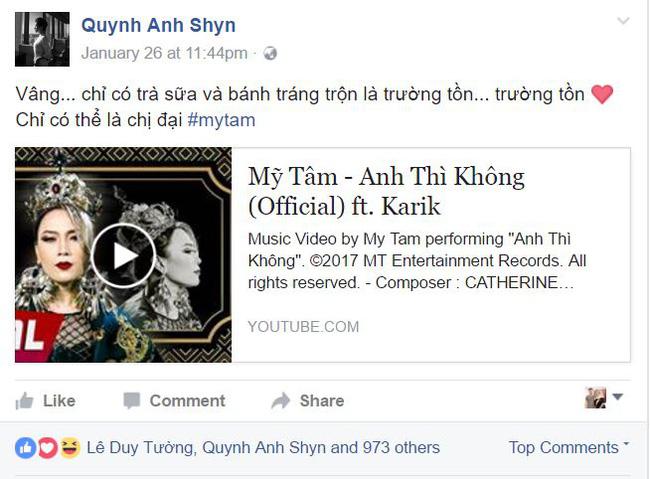Open the acting-as profile selector dropdown
The image size is (650, 479).
(604, 398)
